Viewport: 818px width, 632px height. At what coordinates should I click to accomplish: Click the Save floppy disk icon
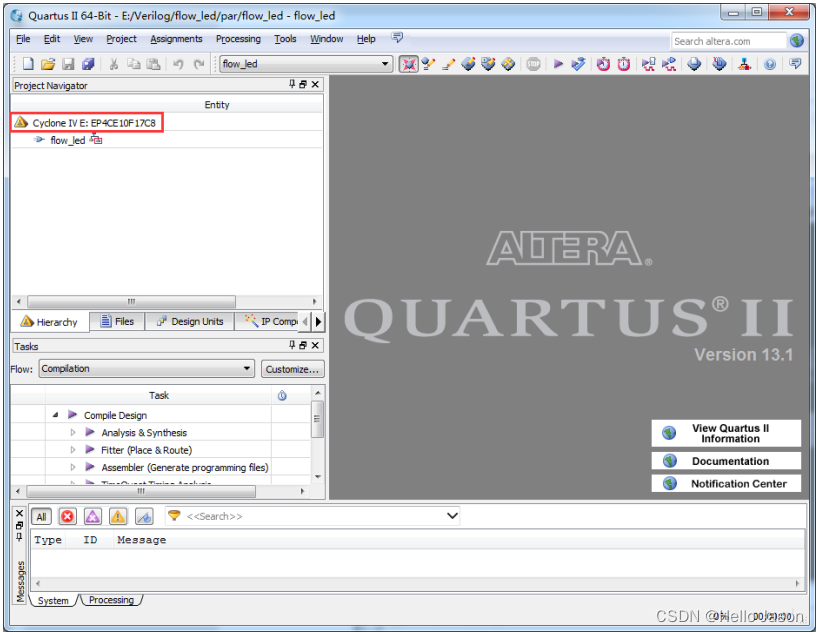(x=68, y=64)
